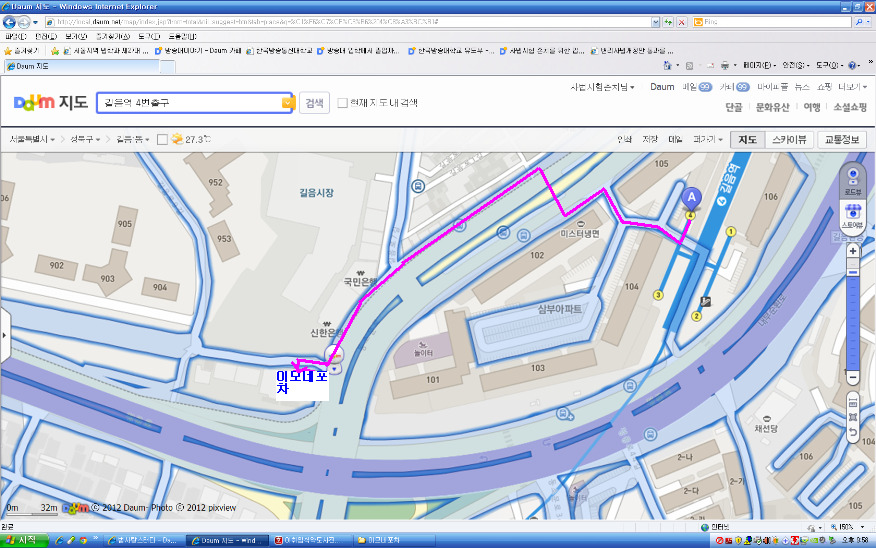The image size is (876, 548).
Task: Open the 더보기 services dropdown
Action: [853, 87]
